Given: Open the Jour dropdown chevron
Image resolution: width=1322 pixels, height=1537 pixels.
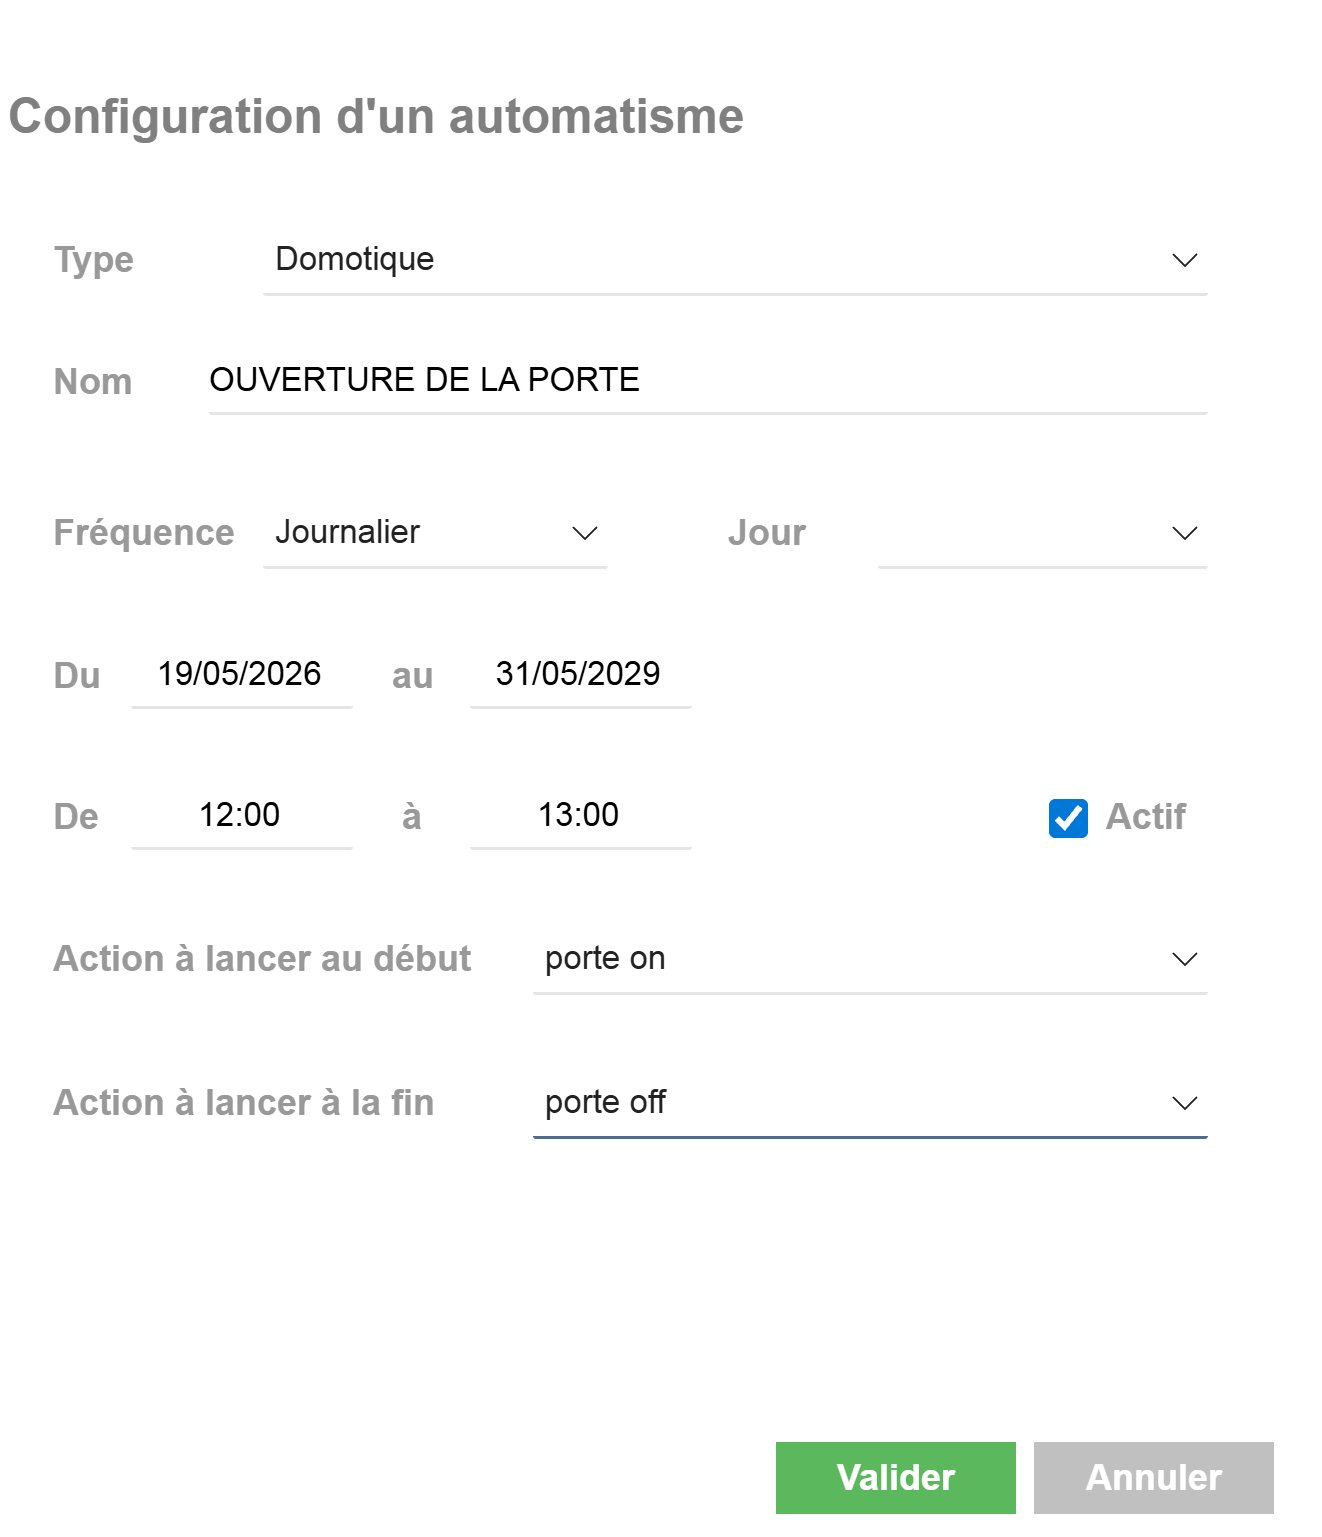Looking at the screenshot, I should [x=1184, y=533].
